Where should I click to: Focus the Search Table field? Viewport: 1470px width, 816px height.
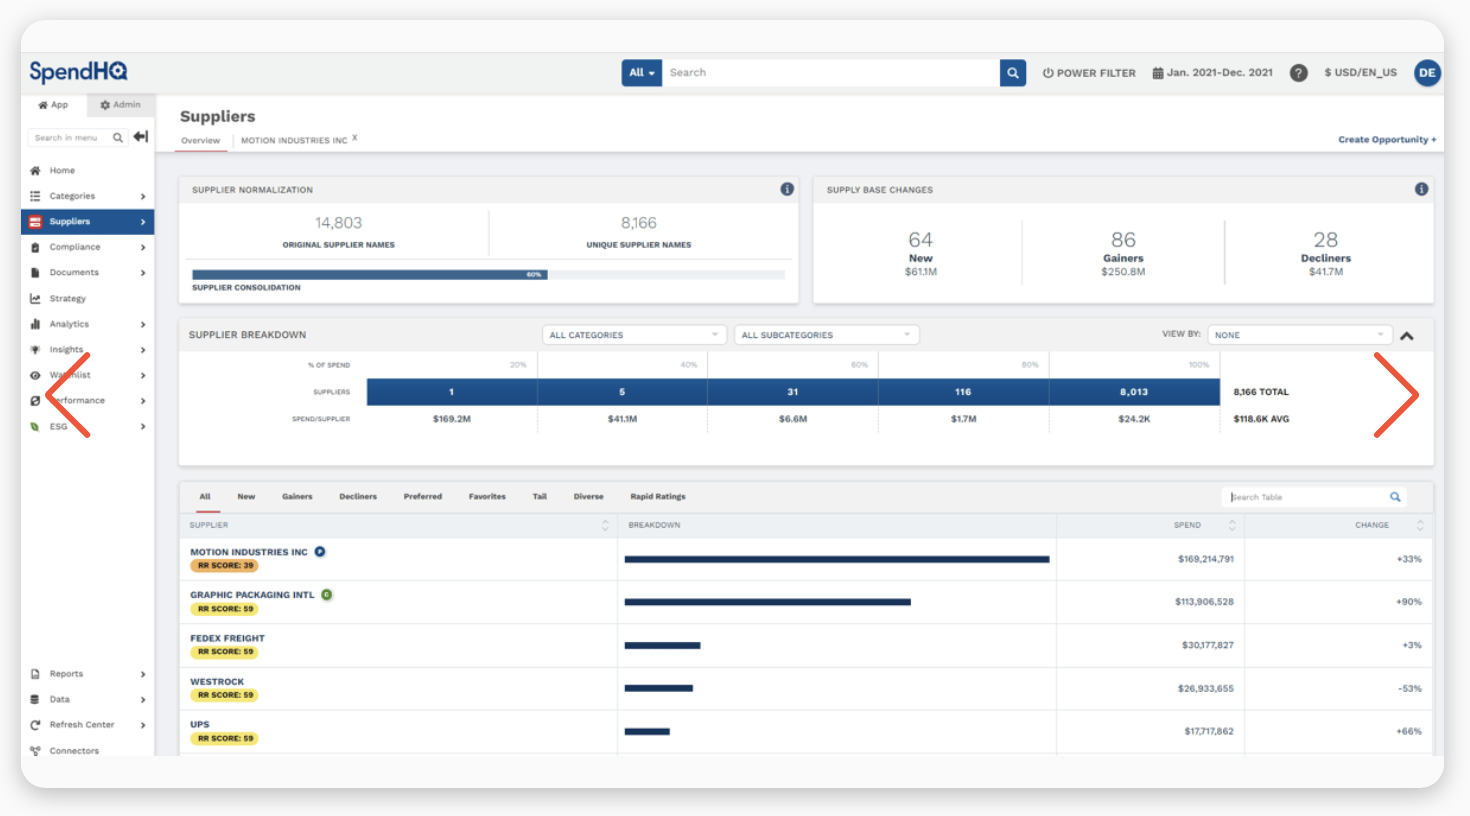pyautogui.click(x=1305, y=497)
